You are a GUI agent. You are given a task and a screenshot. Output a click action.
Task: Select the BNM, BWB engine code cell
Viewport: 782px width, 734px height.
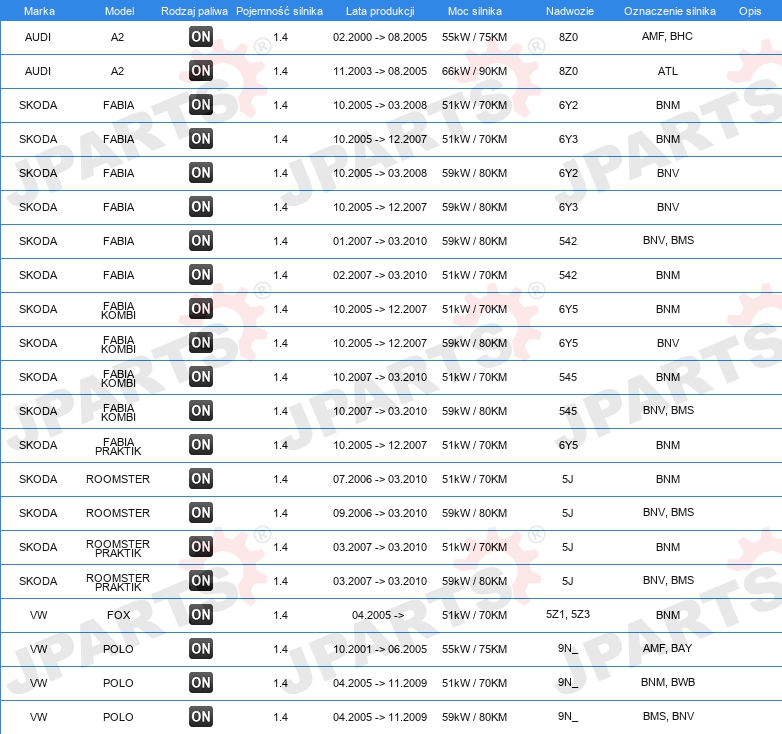[668, 682]
